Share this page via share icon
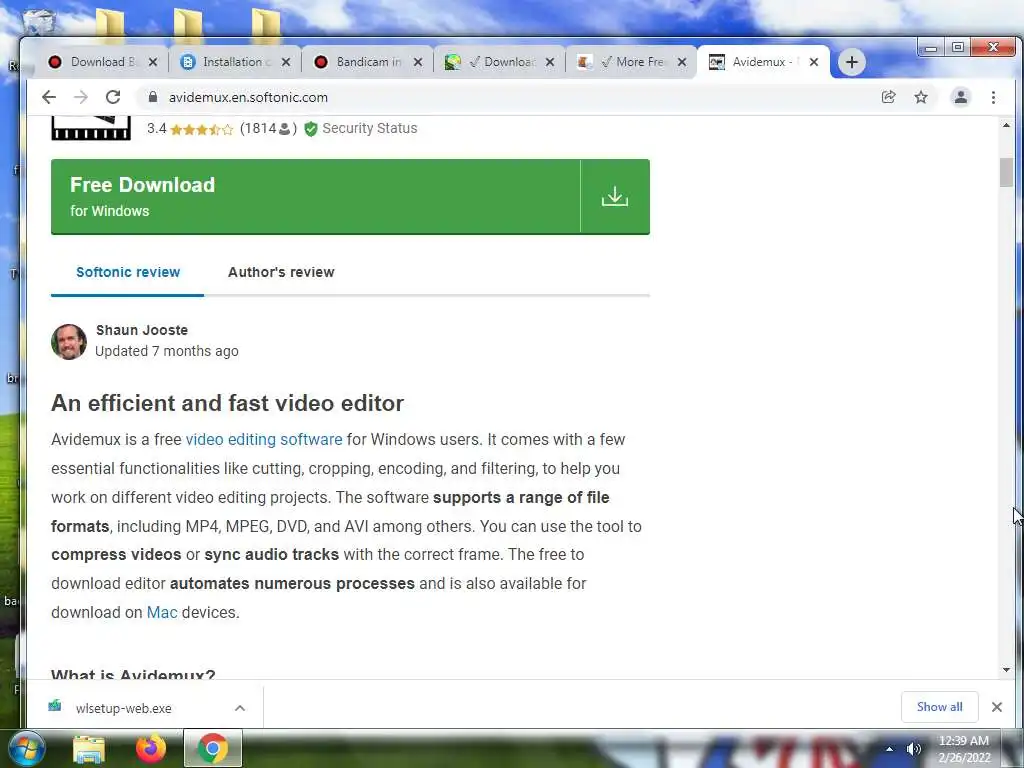This screenshot has width=1024, height=768. [888, 97]
